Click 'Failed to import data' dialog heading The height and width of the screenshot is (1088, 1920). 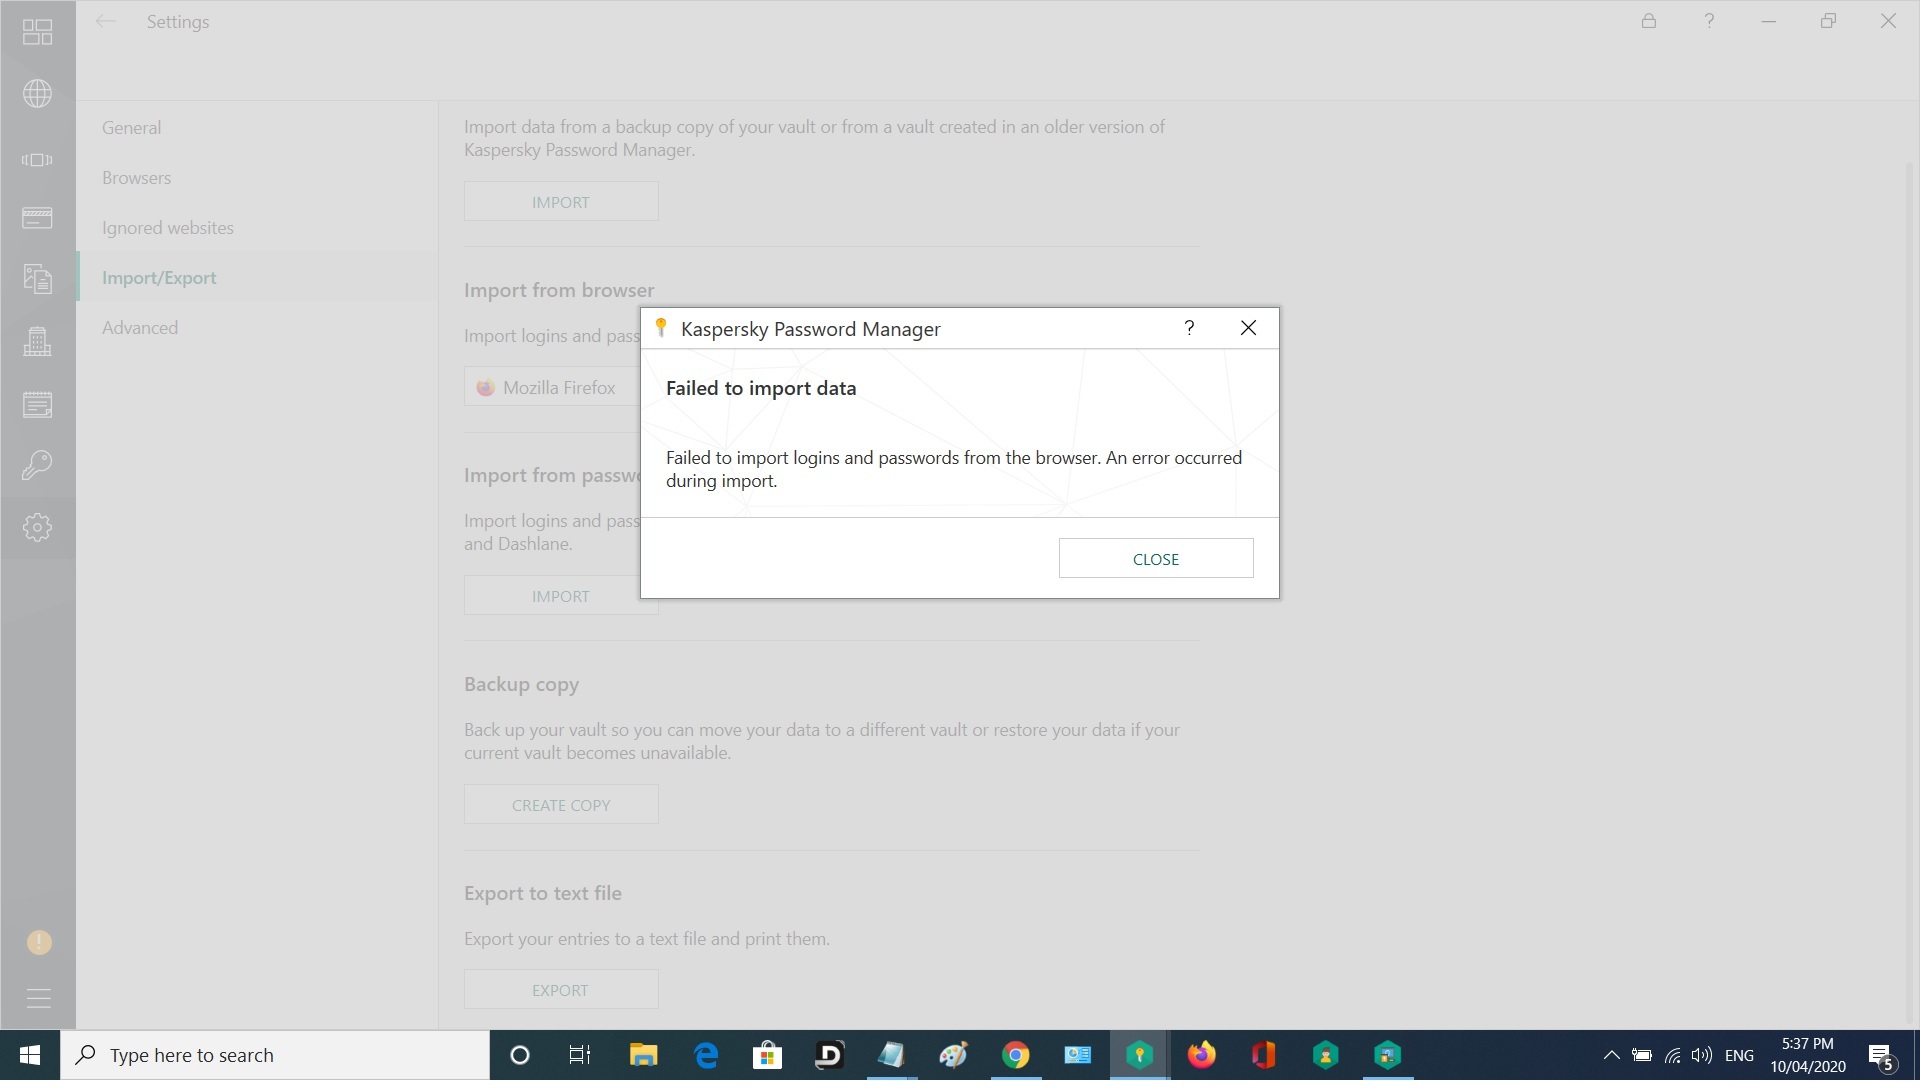point(761,388)
